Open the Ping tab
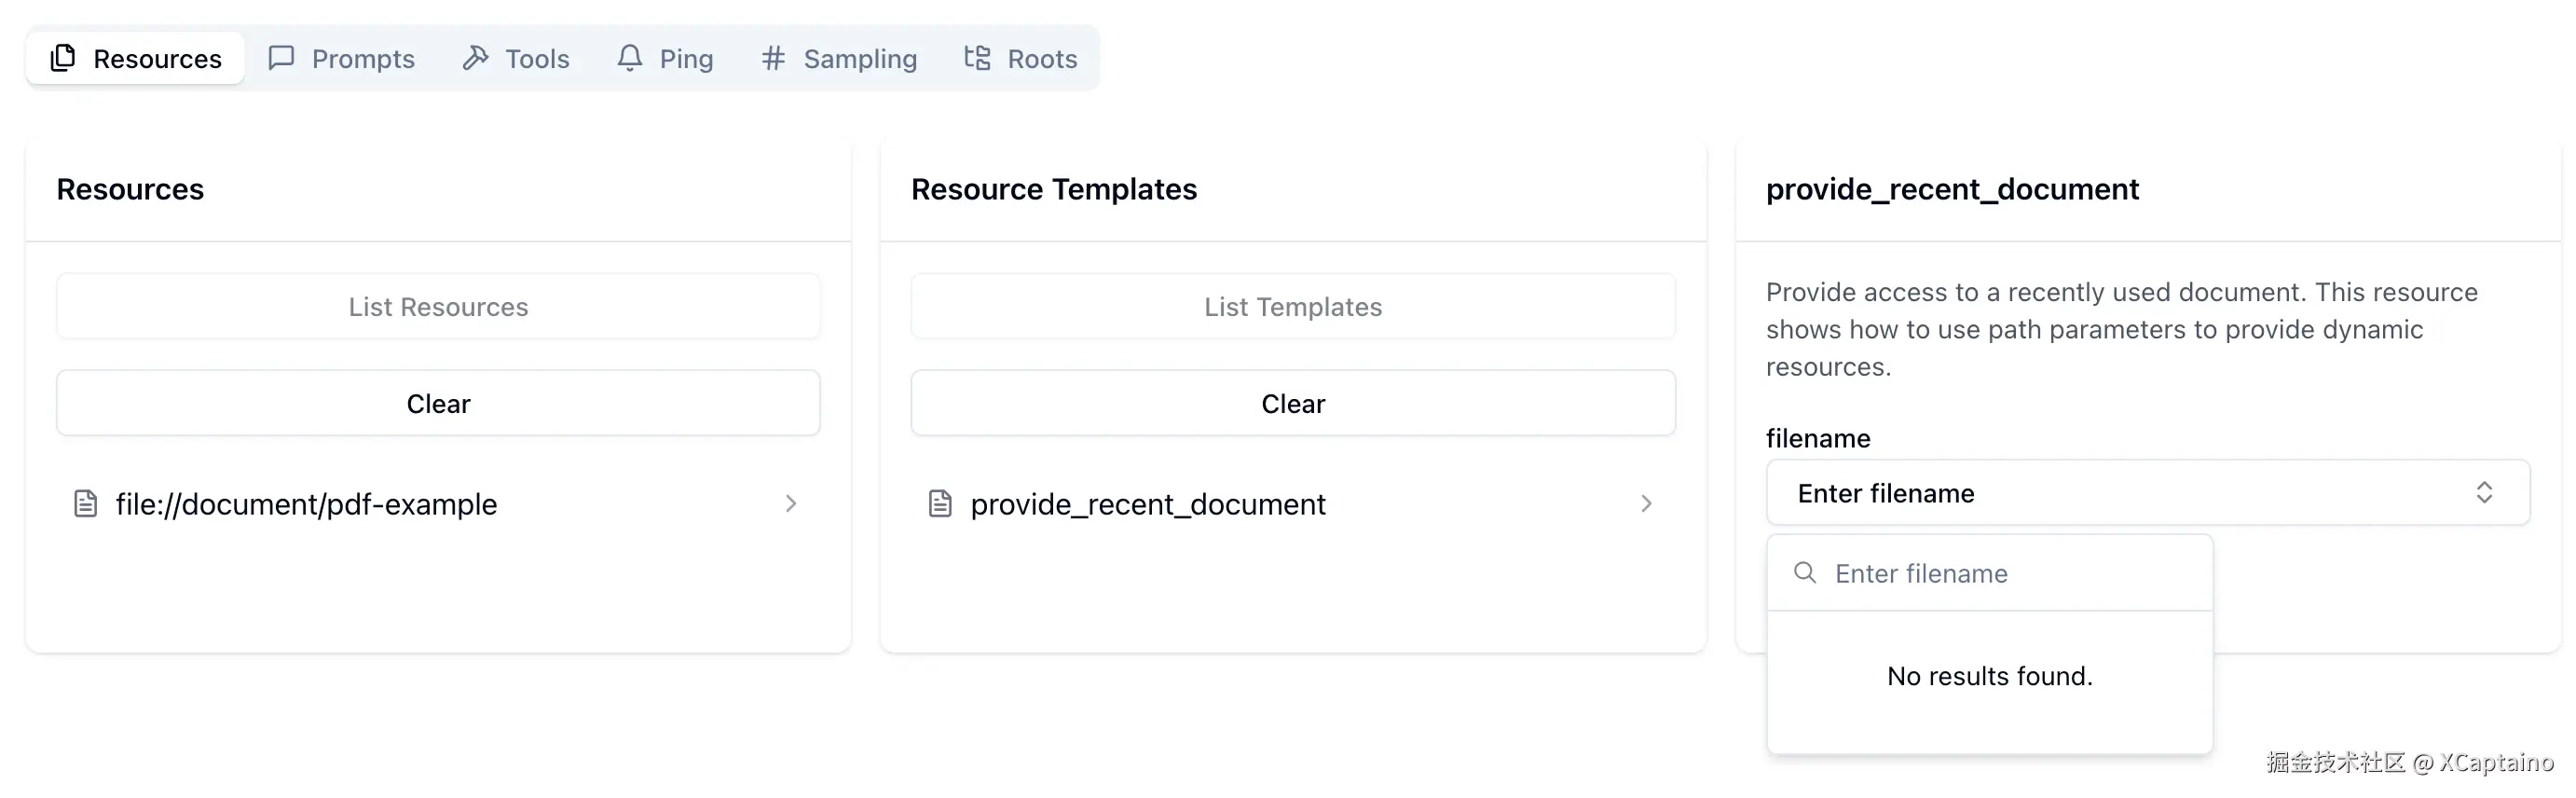Screen dimensions: 2576x798 click(x=665, y=58)
